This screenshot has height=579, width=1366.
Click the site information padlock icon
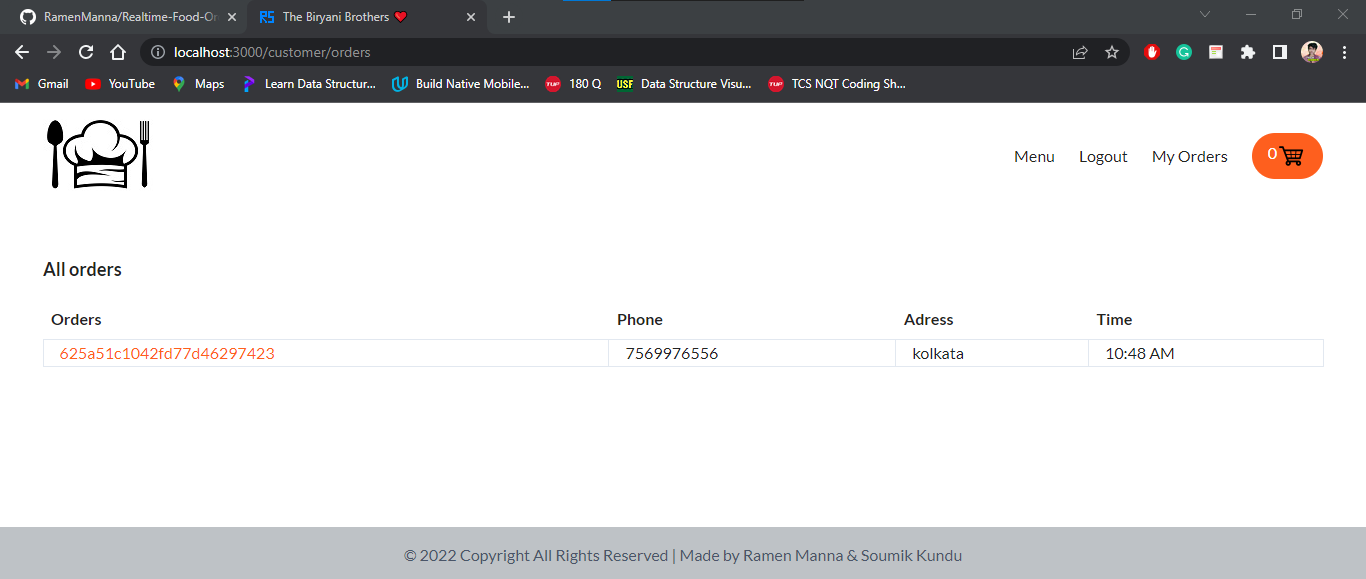[x=158, y=51]
